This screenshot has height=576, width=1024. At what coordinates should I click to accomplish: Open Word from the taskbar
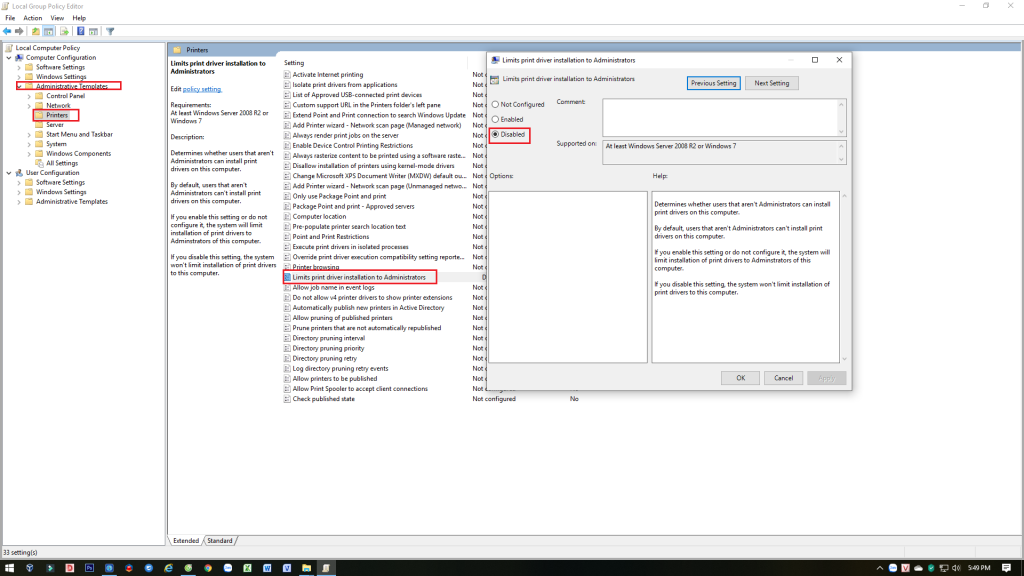[267, 568]
